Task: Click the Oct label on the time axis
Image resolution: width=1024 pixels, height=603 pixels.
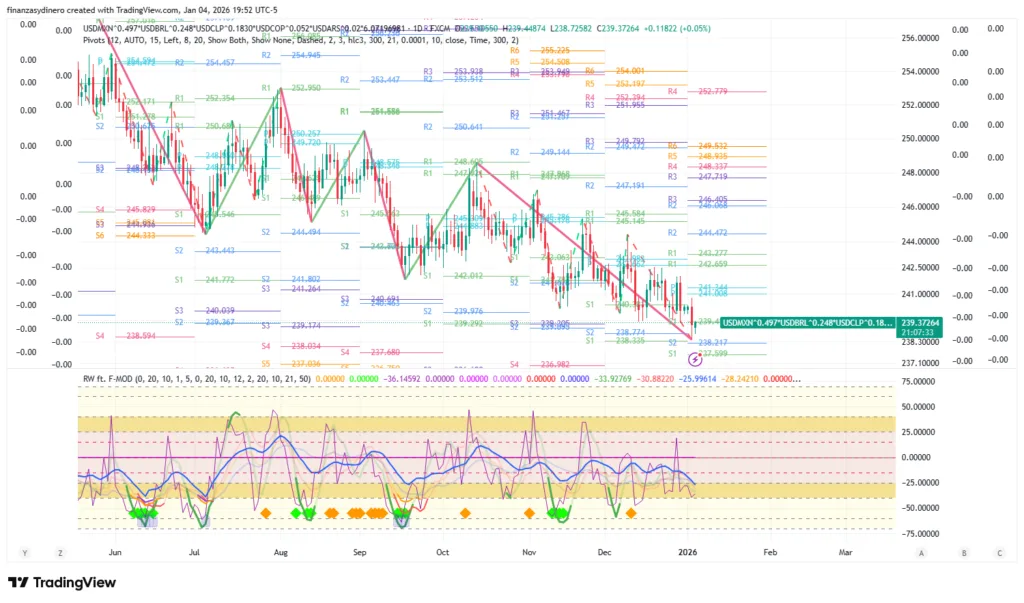Action: pyautogui.click(x=441, y=552)
